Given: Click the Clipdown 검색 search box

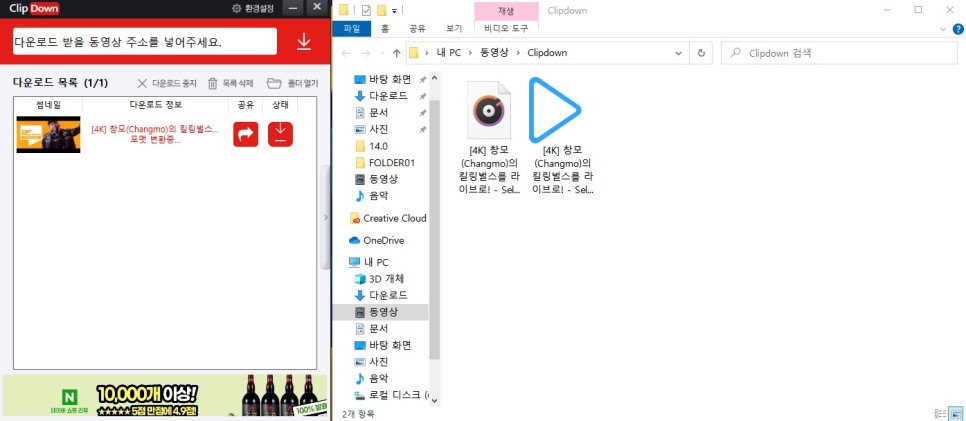Looking at the screenshot, I should (839, 53).
